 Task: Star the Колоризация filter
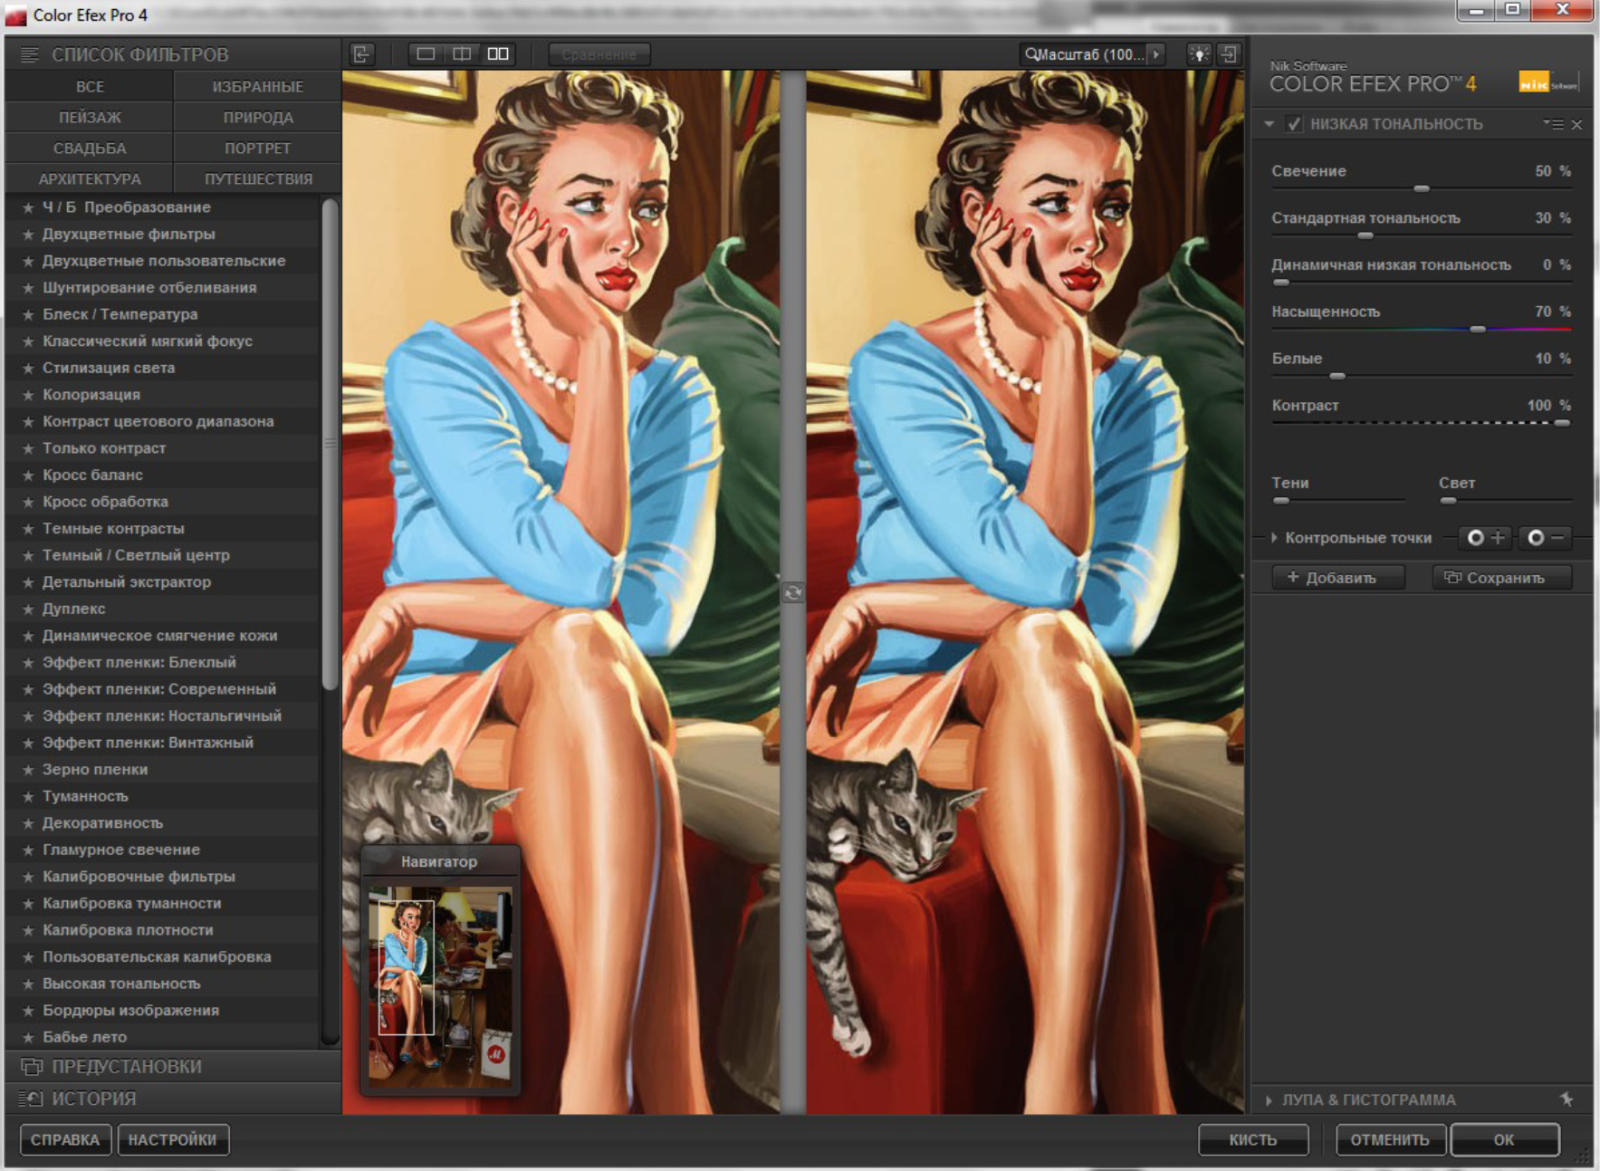pos(28,395)
